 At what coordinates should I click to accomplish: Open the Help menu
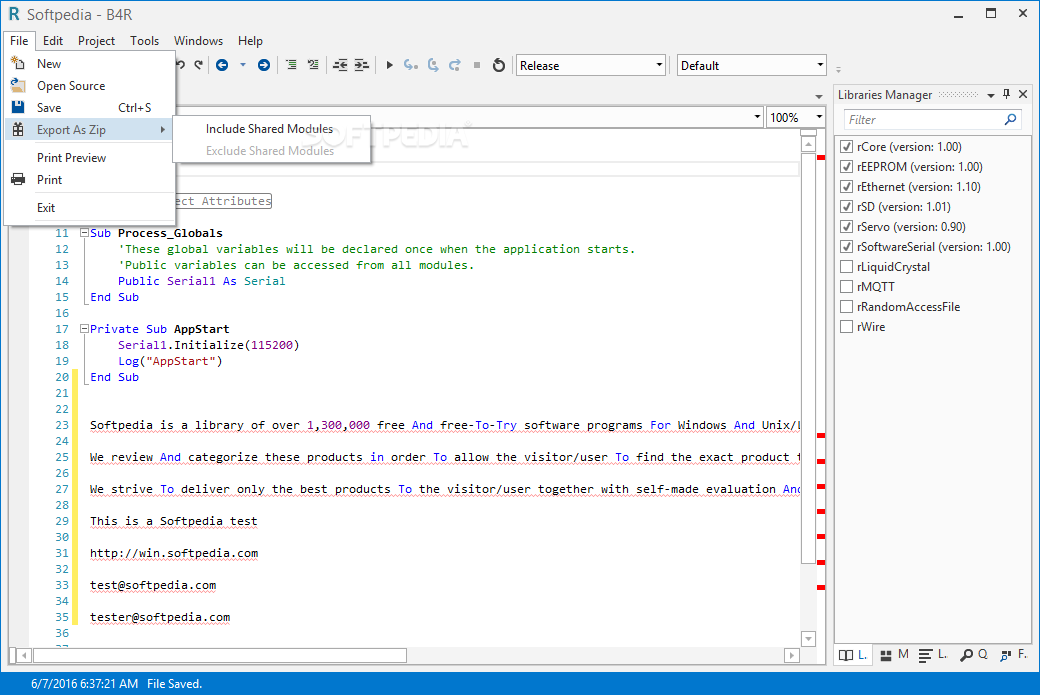(250, 40)
